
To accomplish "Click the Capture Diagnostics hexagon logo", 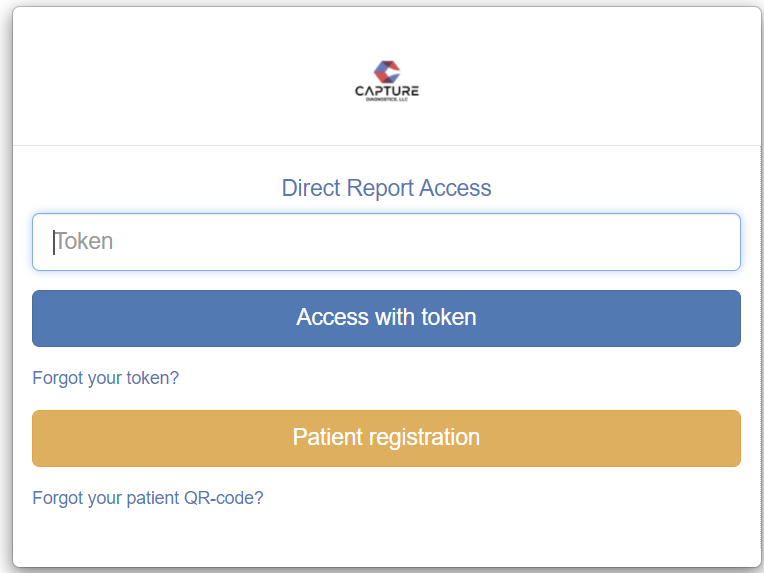I will (x=387, y=72).
